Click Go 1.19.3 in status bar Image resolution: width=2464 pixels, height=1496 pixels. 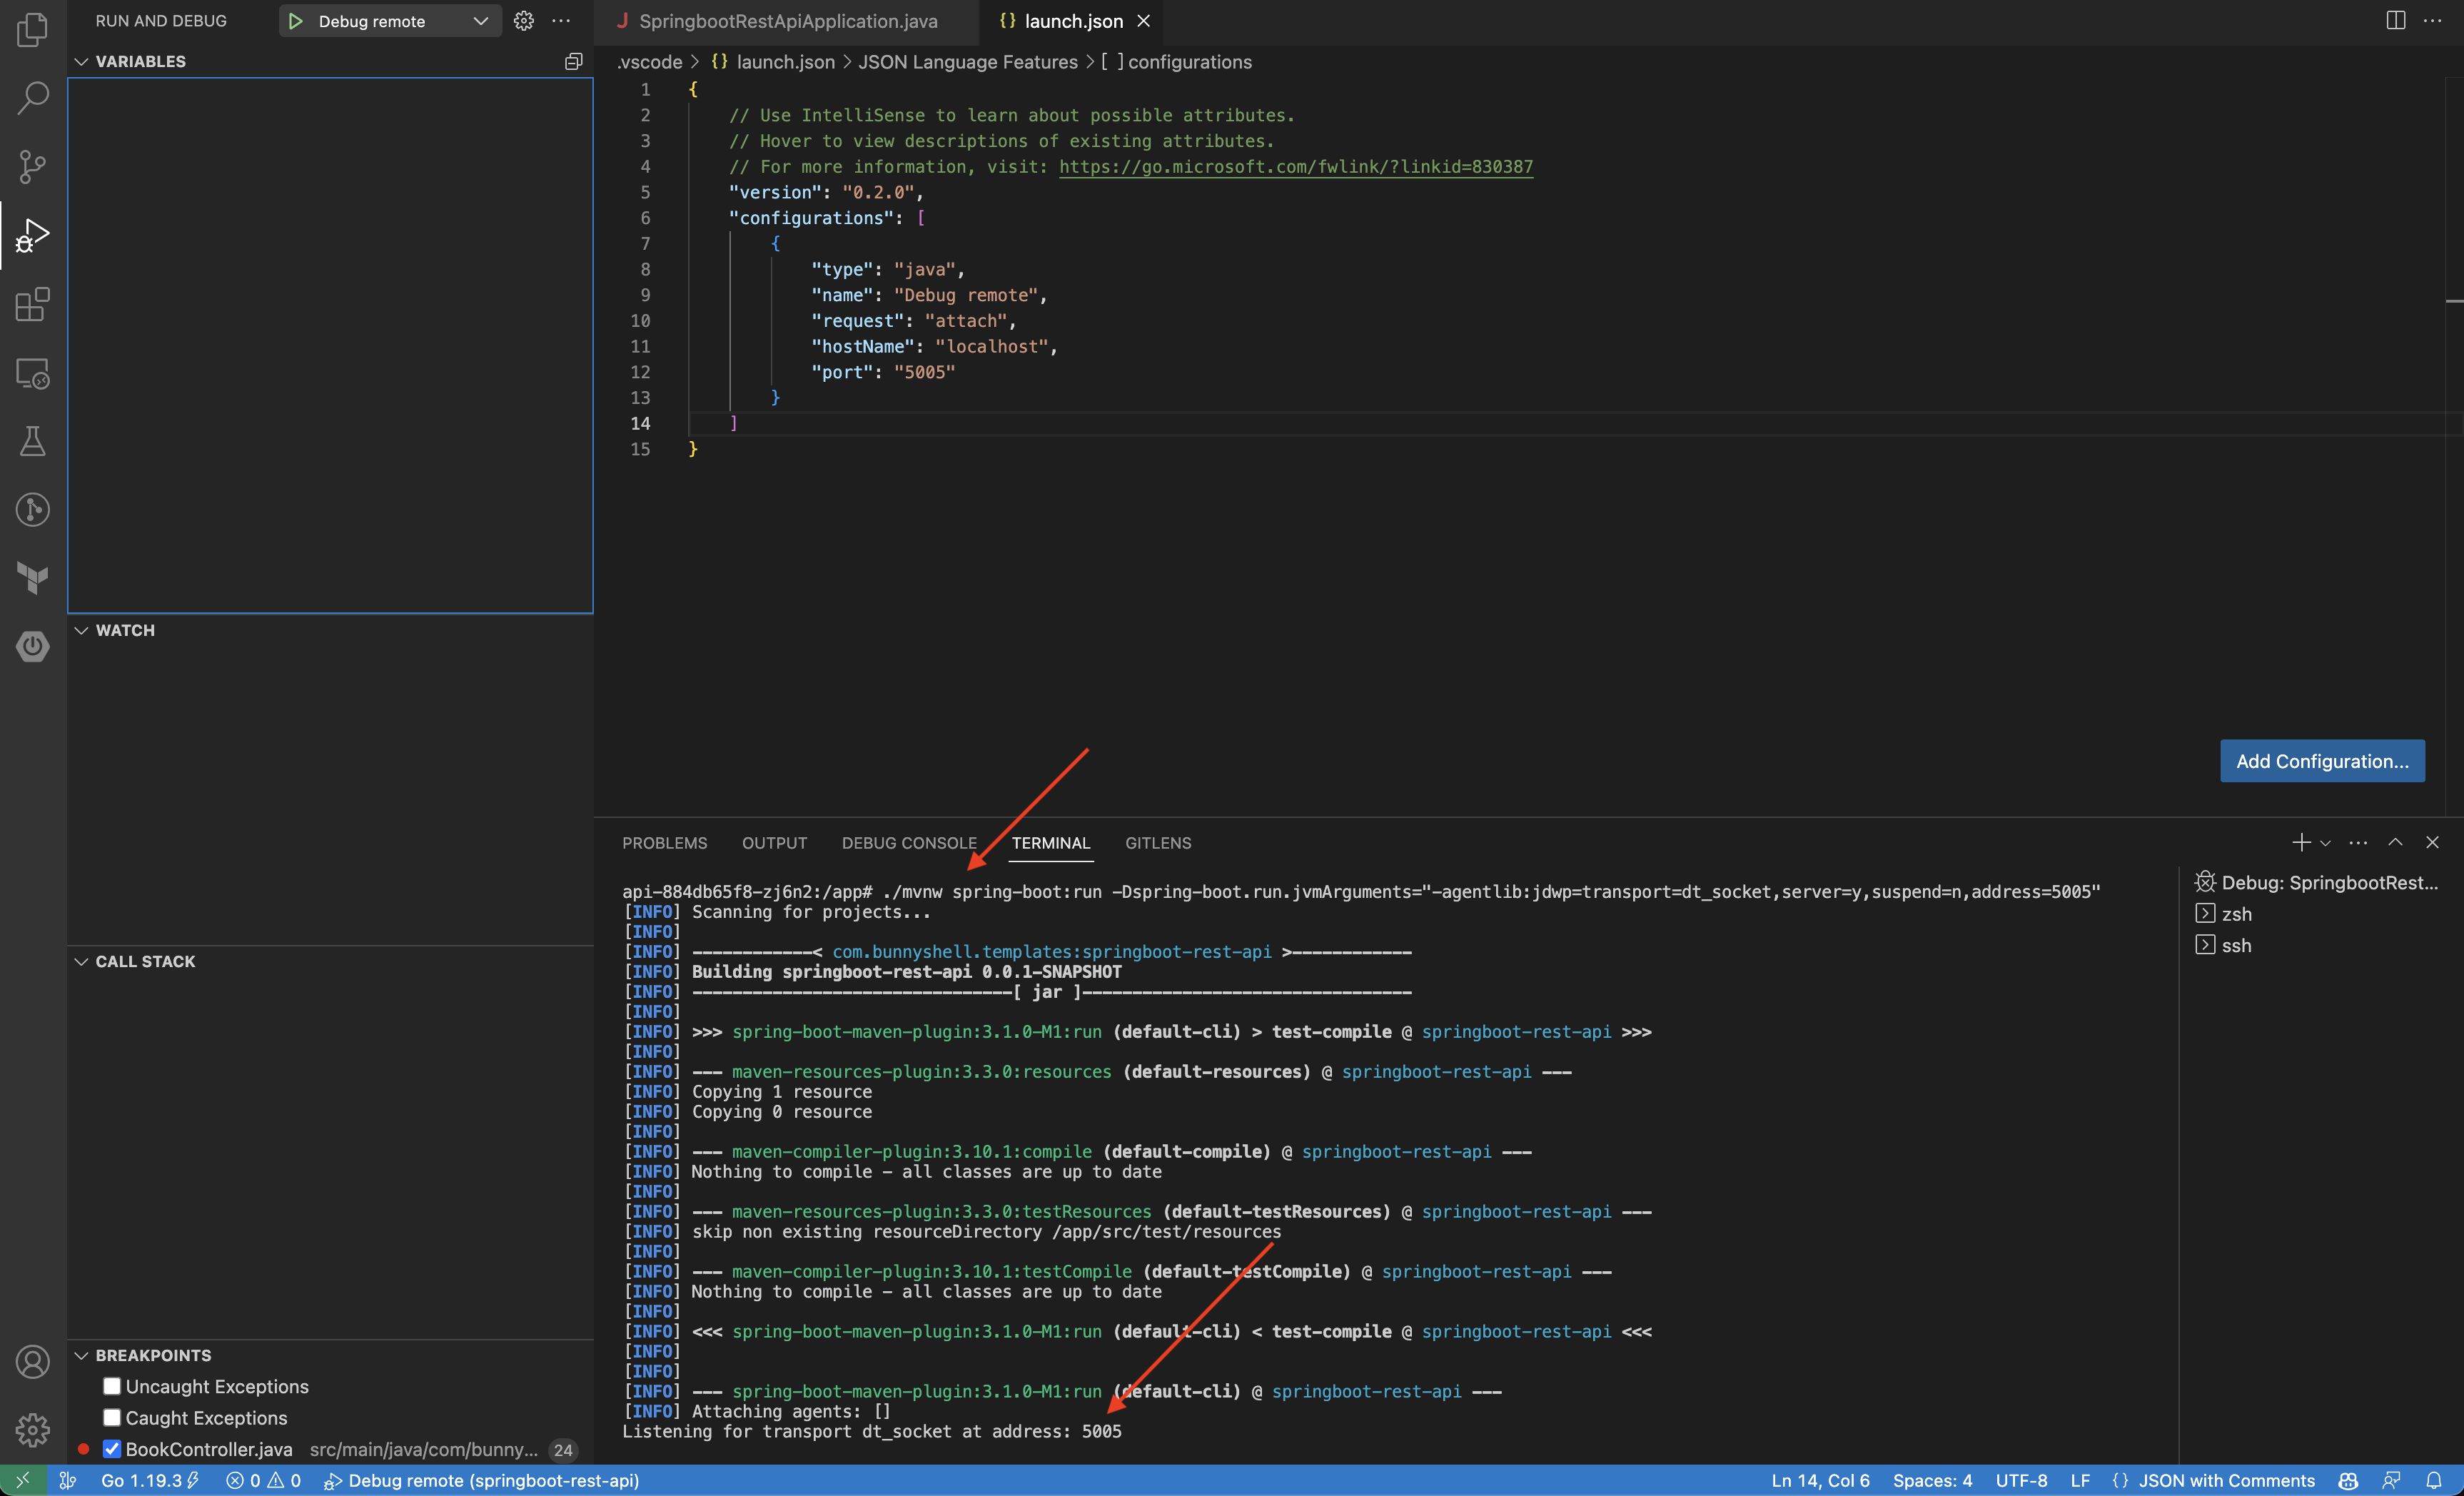pyautogui.click(x=151, y=1480)
